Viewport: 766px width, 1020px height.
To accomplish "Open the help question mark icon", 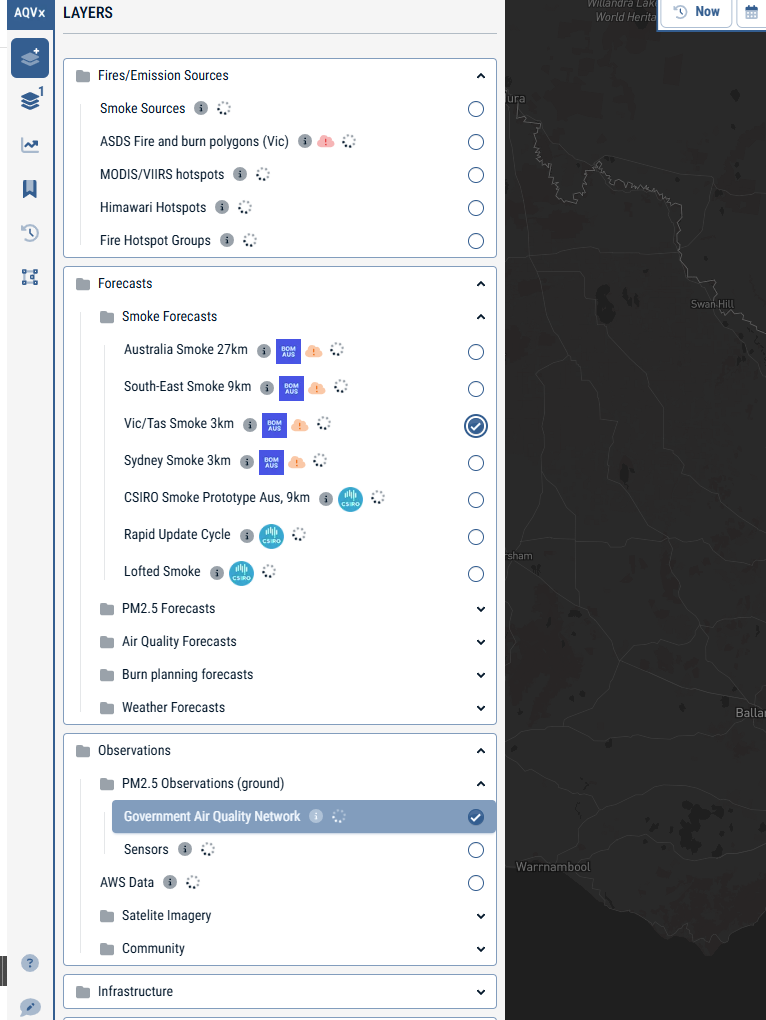I will (x=30, y=963).
